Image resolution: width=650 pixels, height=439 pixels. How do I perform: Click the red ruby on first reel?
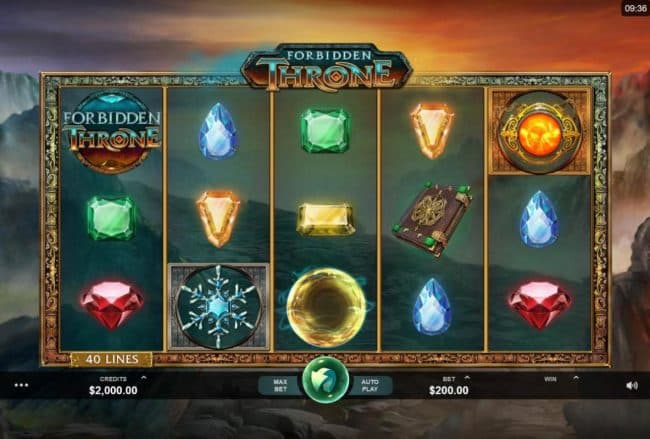click(x=112, y=305)
